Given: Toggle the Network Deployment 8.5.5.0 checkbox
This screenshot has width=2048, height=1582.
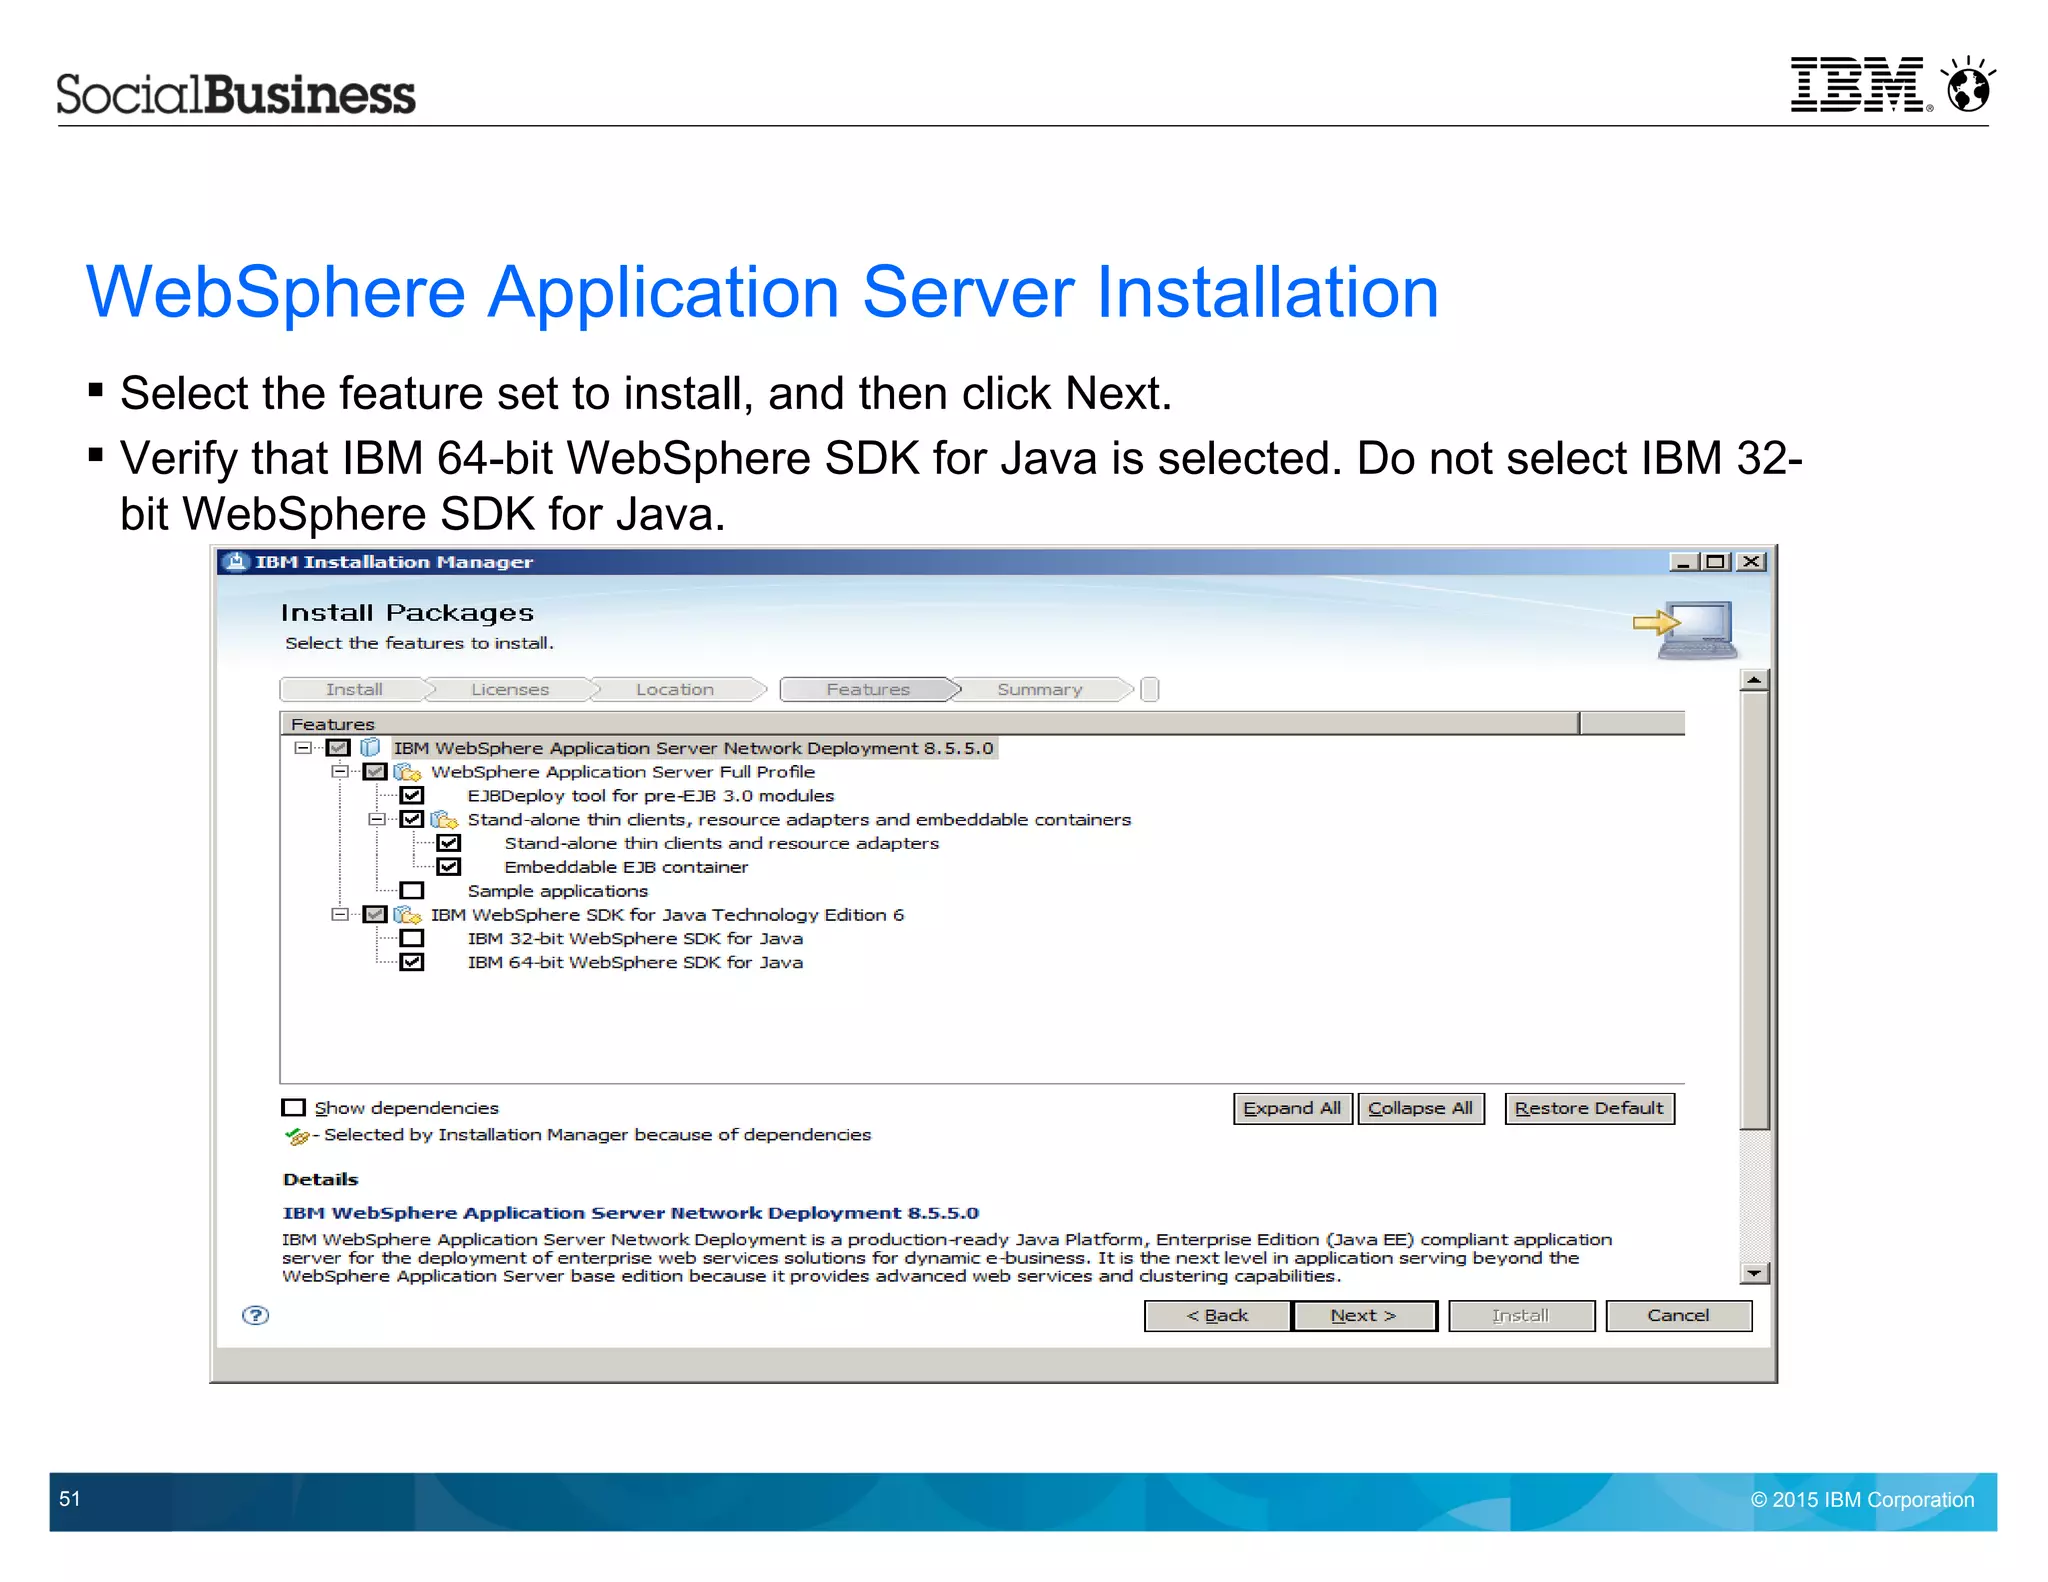Looking at the screenshot, I should pos(338,747).
